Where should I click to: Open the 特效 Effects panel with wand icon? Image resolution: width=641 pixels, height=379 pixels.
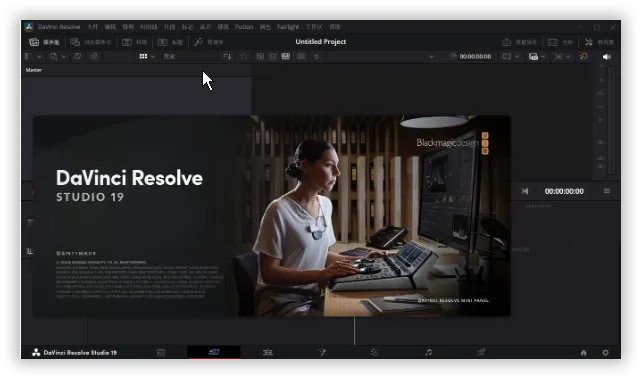point(208,42)
